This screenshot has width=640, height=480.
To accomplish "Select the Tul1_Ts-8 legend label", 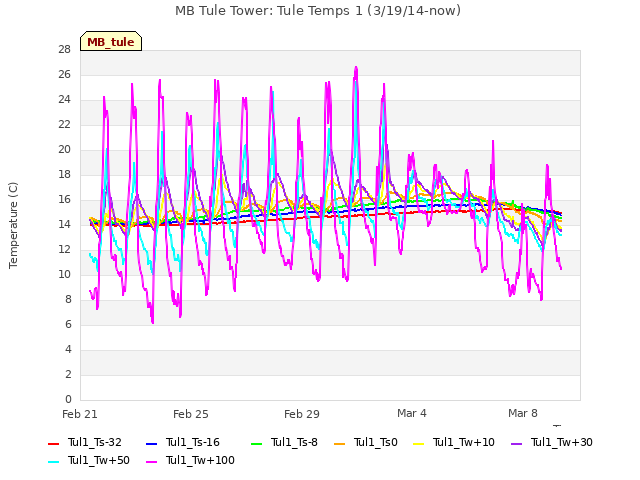I will click(294, 442).
